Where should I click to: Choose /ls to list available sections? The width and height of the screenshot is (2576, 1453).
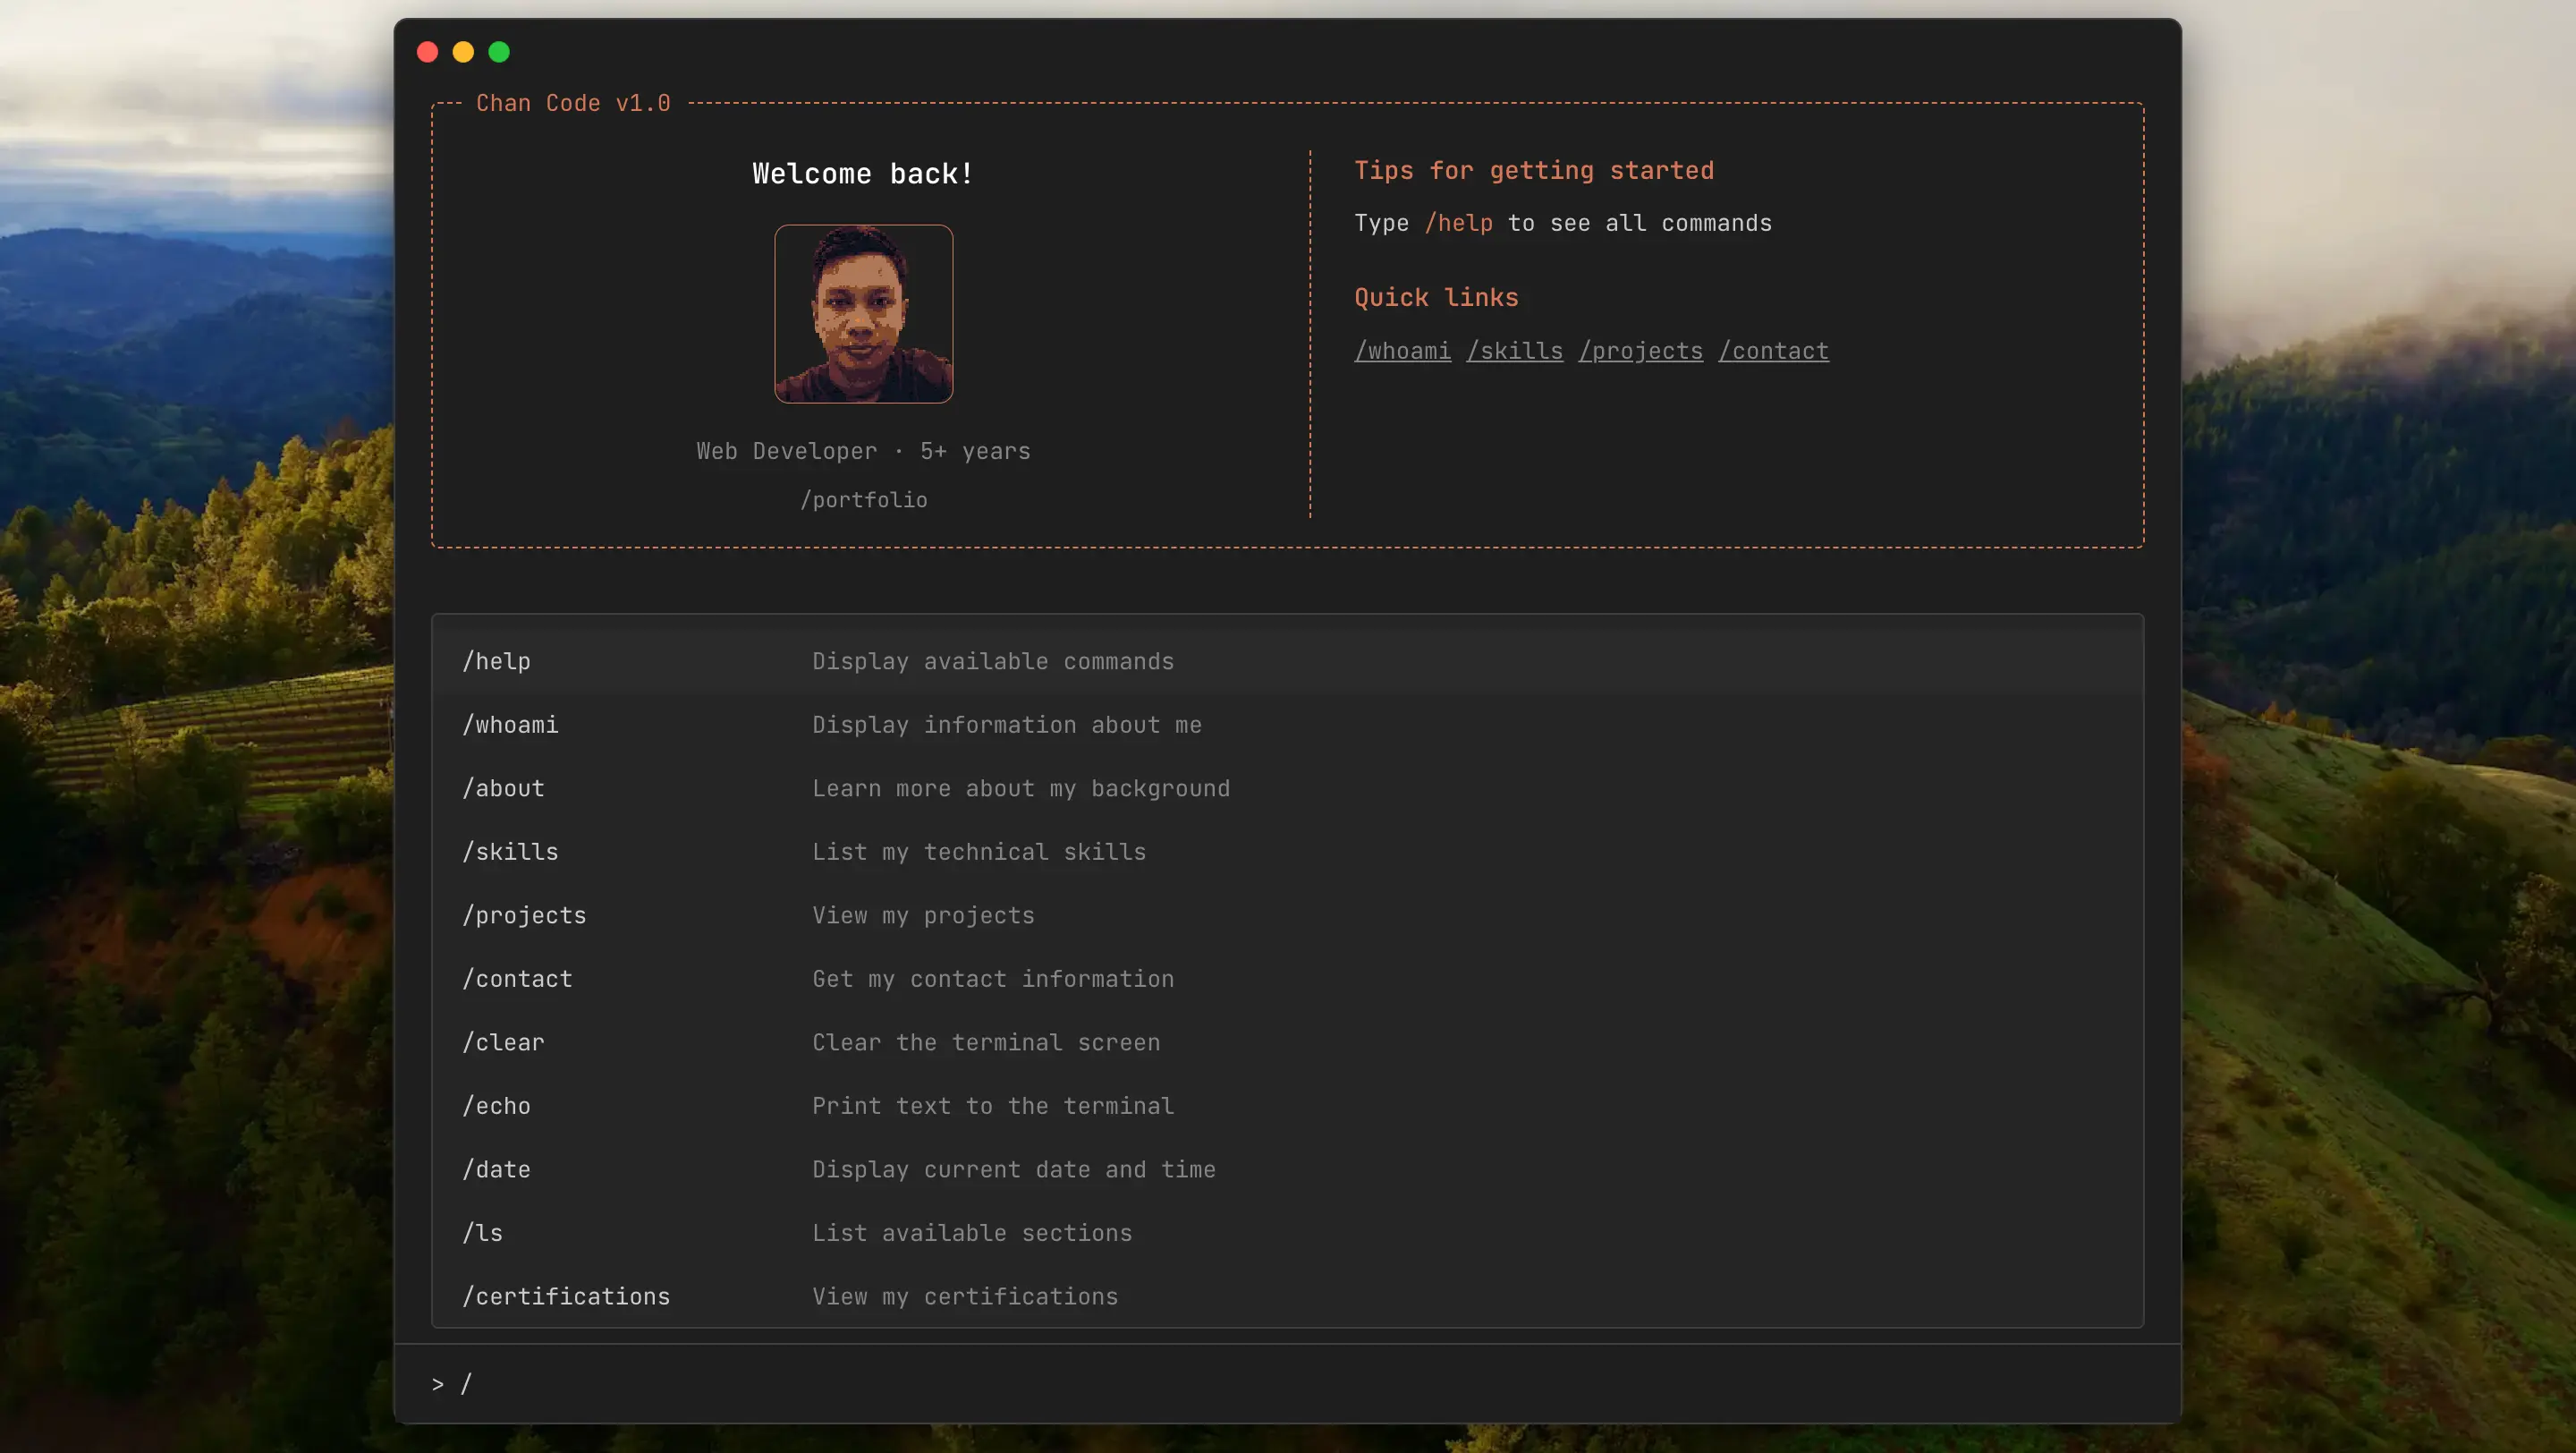coord(483,1233)
